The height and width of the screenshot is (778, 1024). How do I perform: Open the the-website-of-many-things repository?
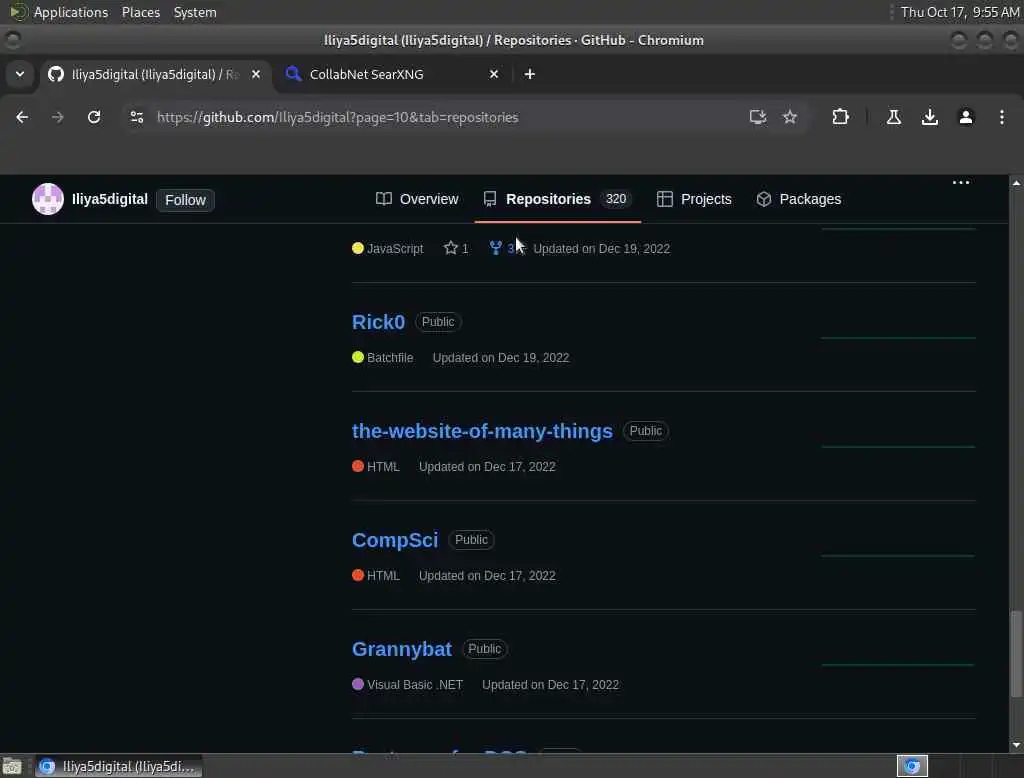482,431
